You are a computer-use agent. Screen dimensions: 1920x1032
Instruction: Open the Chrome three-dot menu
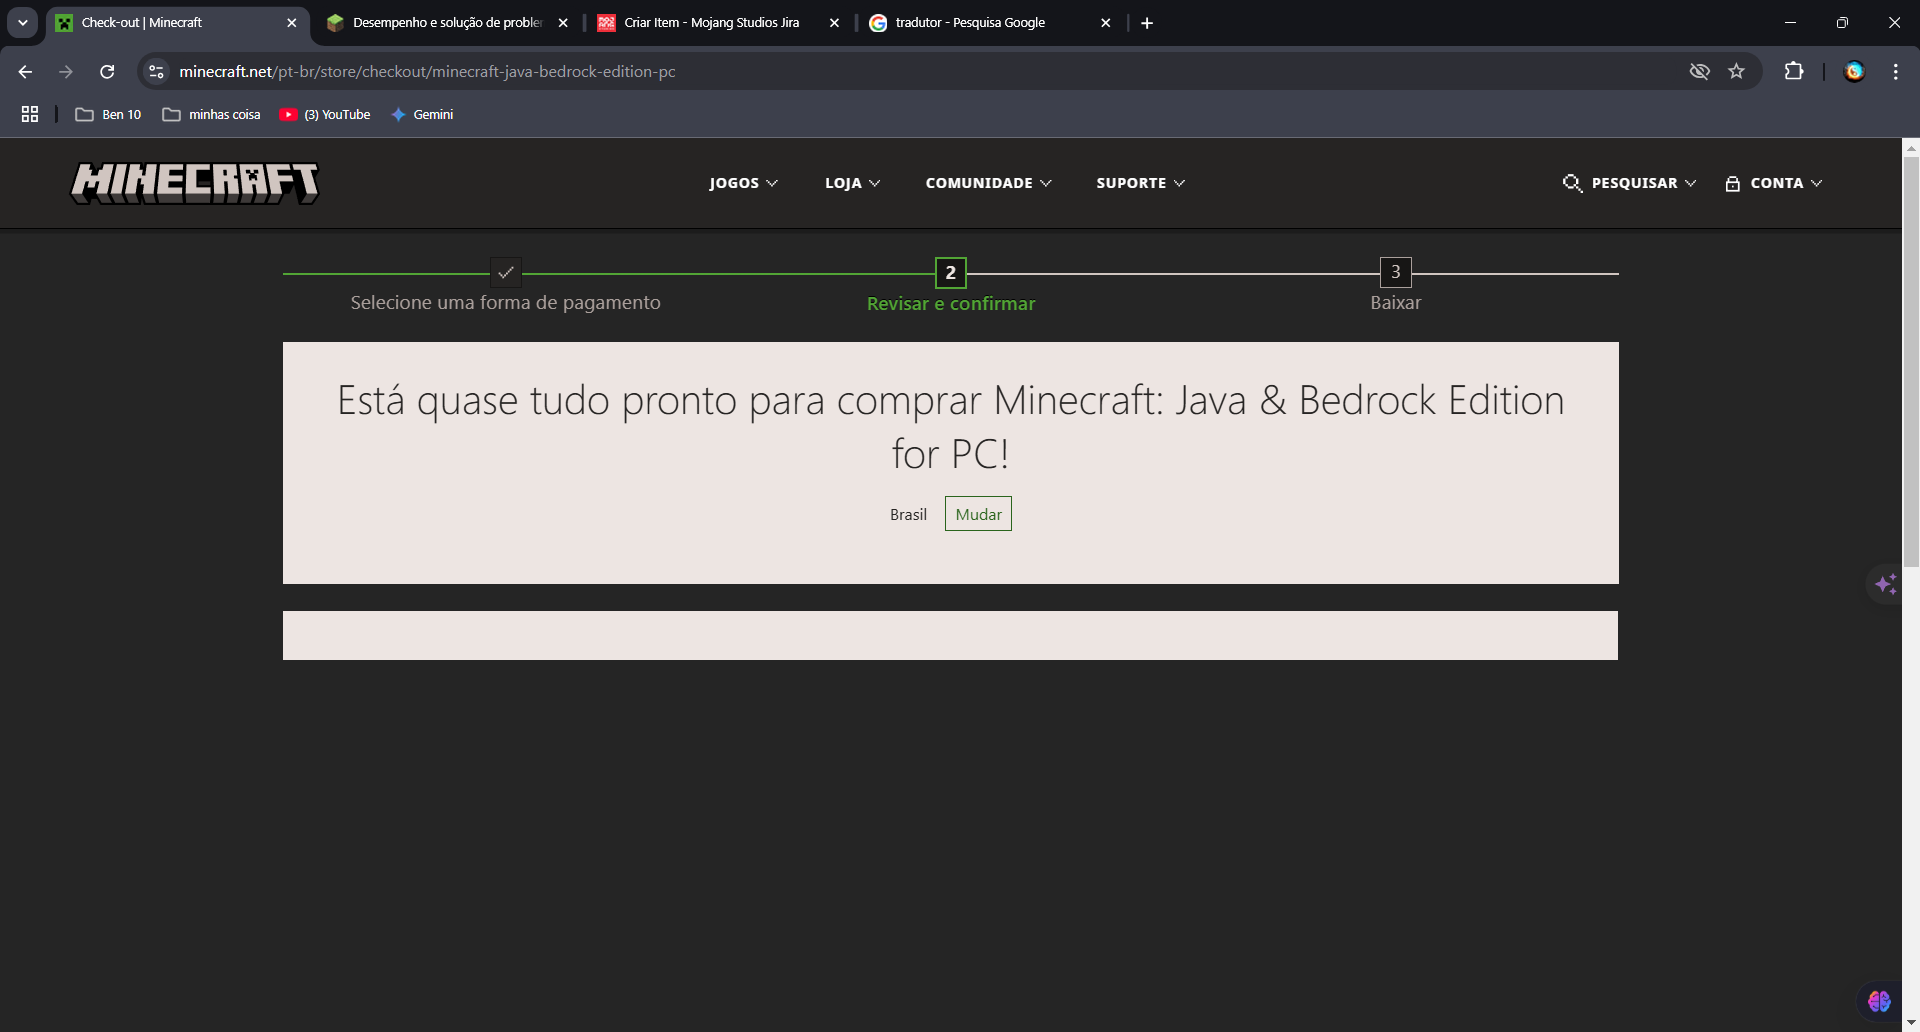coord(1896,72)
